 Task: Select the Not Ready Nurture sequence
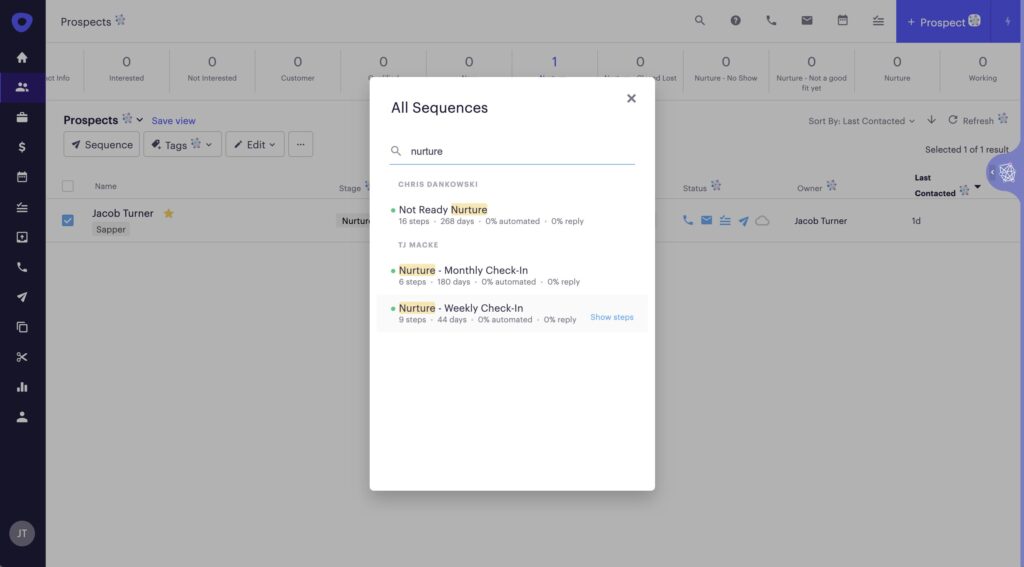pyautogui.click(x=512, y=214)
